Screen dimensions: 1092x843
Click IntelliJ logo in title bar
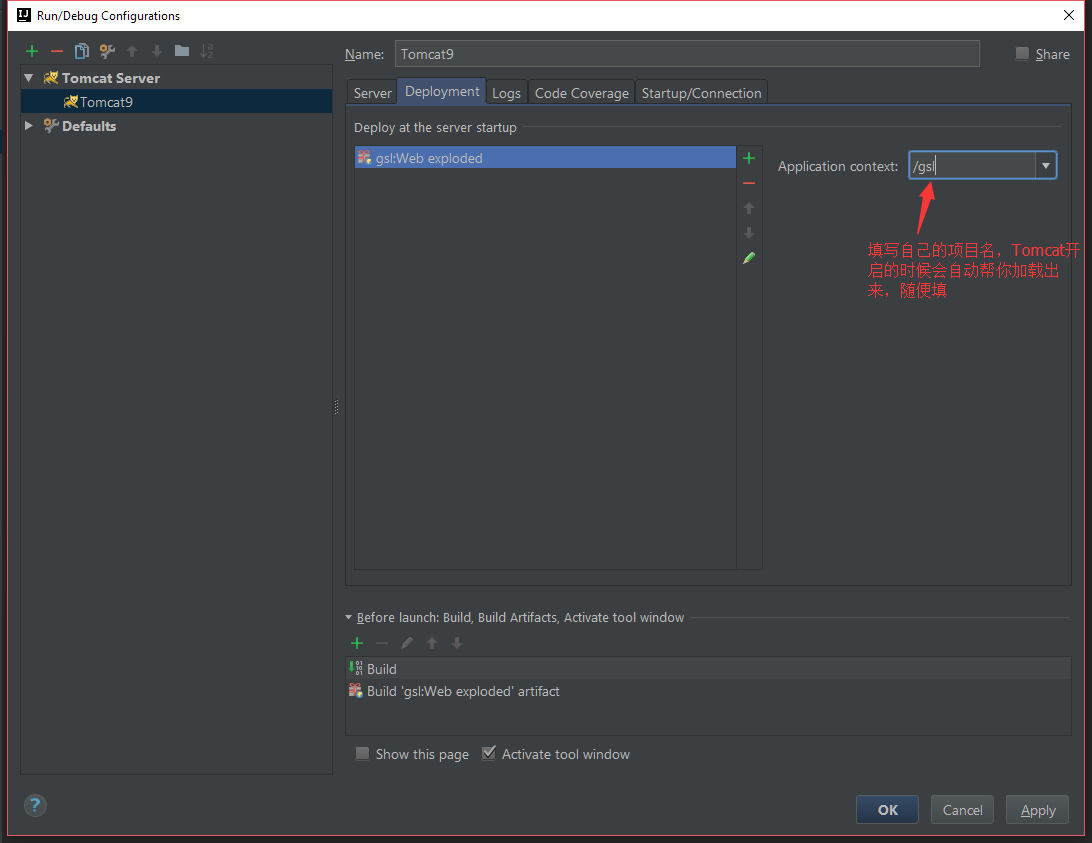24,15
